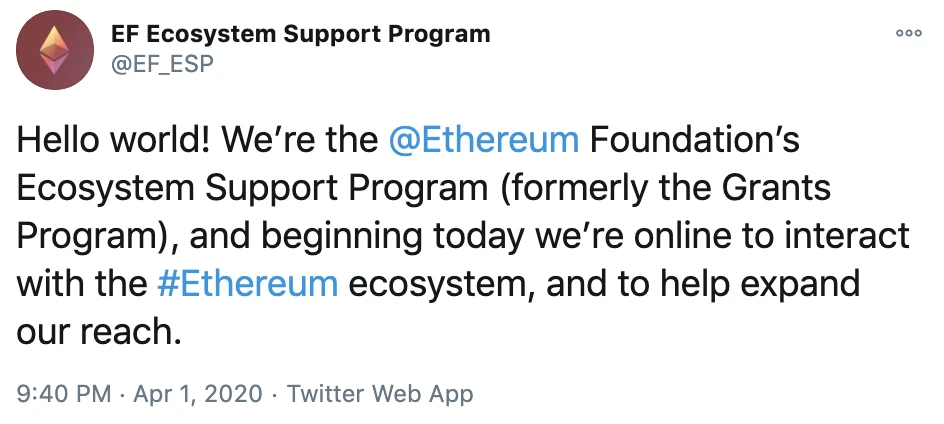
Task: Click the "We're the" text before the mention
Action: [300, 140]
